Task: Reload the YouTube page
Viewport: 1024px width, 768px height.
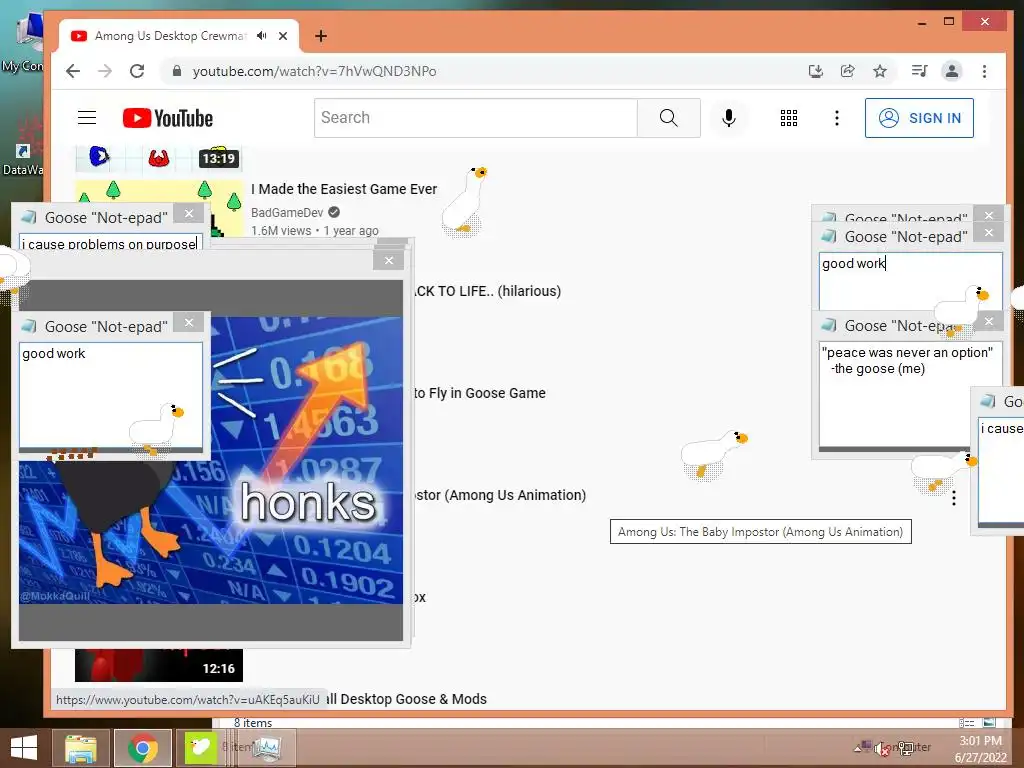Action: pyautogui.click(x=137, y=71)
